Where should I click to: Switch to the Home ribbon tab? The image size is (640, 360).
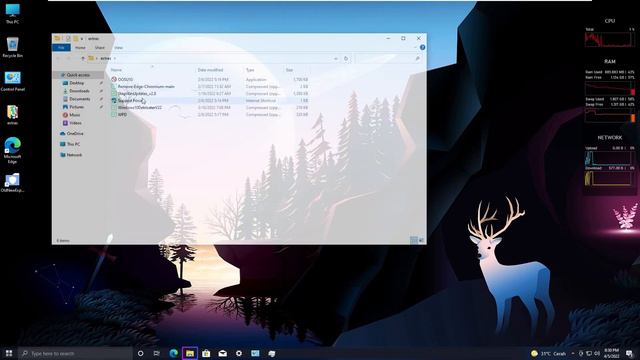click(80, 48)
